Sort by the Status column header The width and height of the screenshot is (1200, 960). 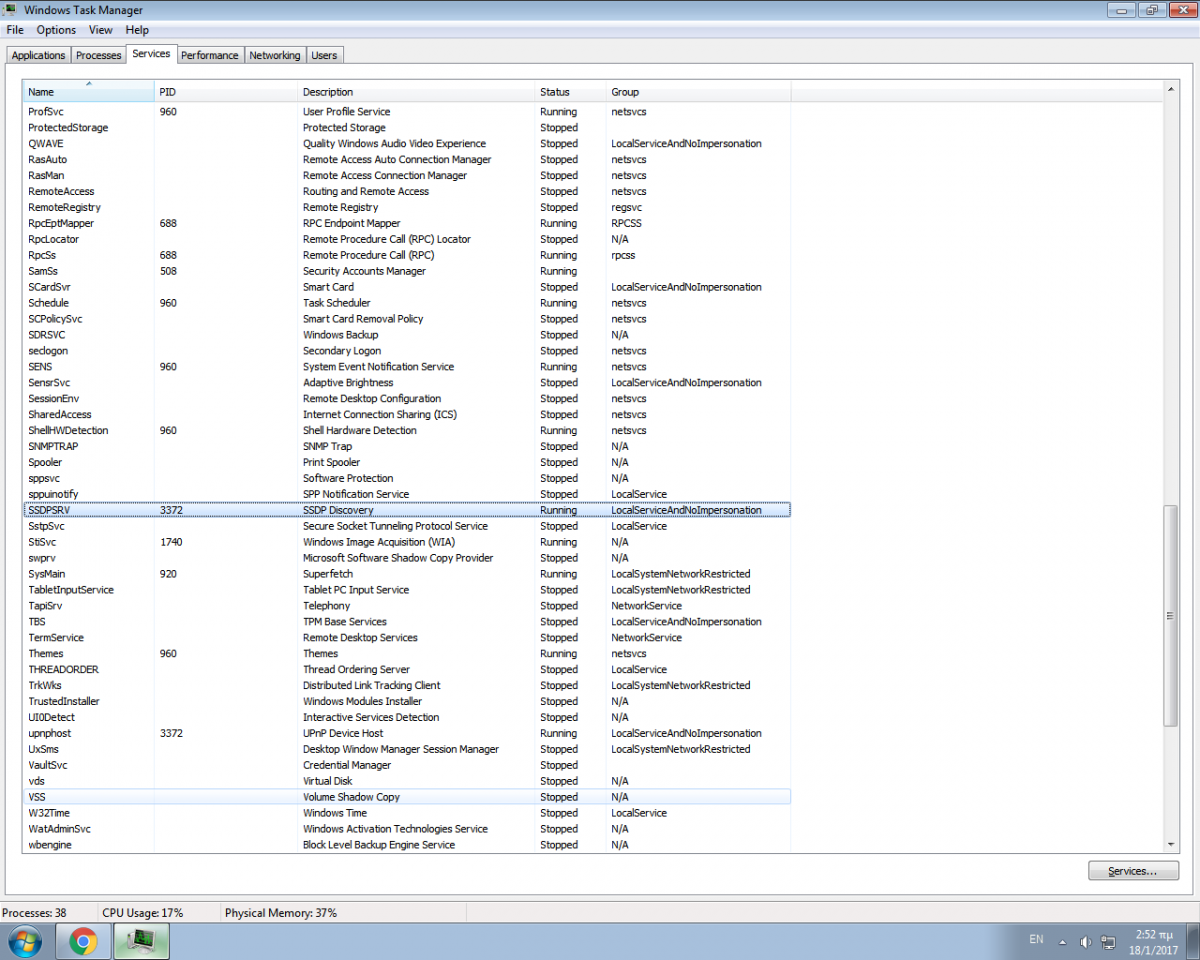click(571, 92)
